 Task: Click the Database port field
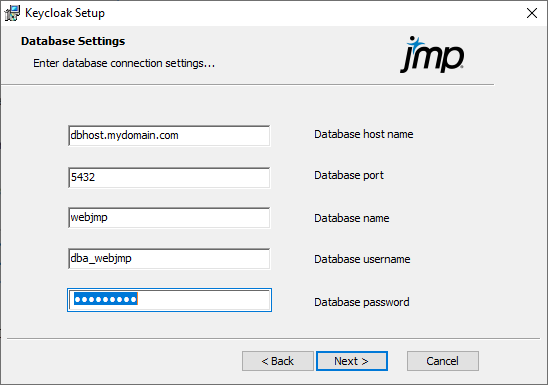(169, 177)
